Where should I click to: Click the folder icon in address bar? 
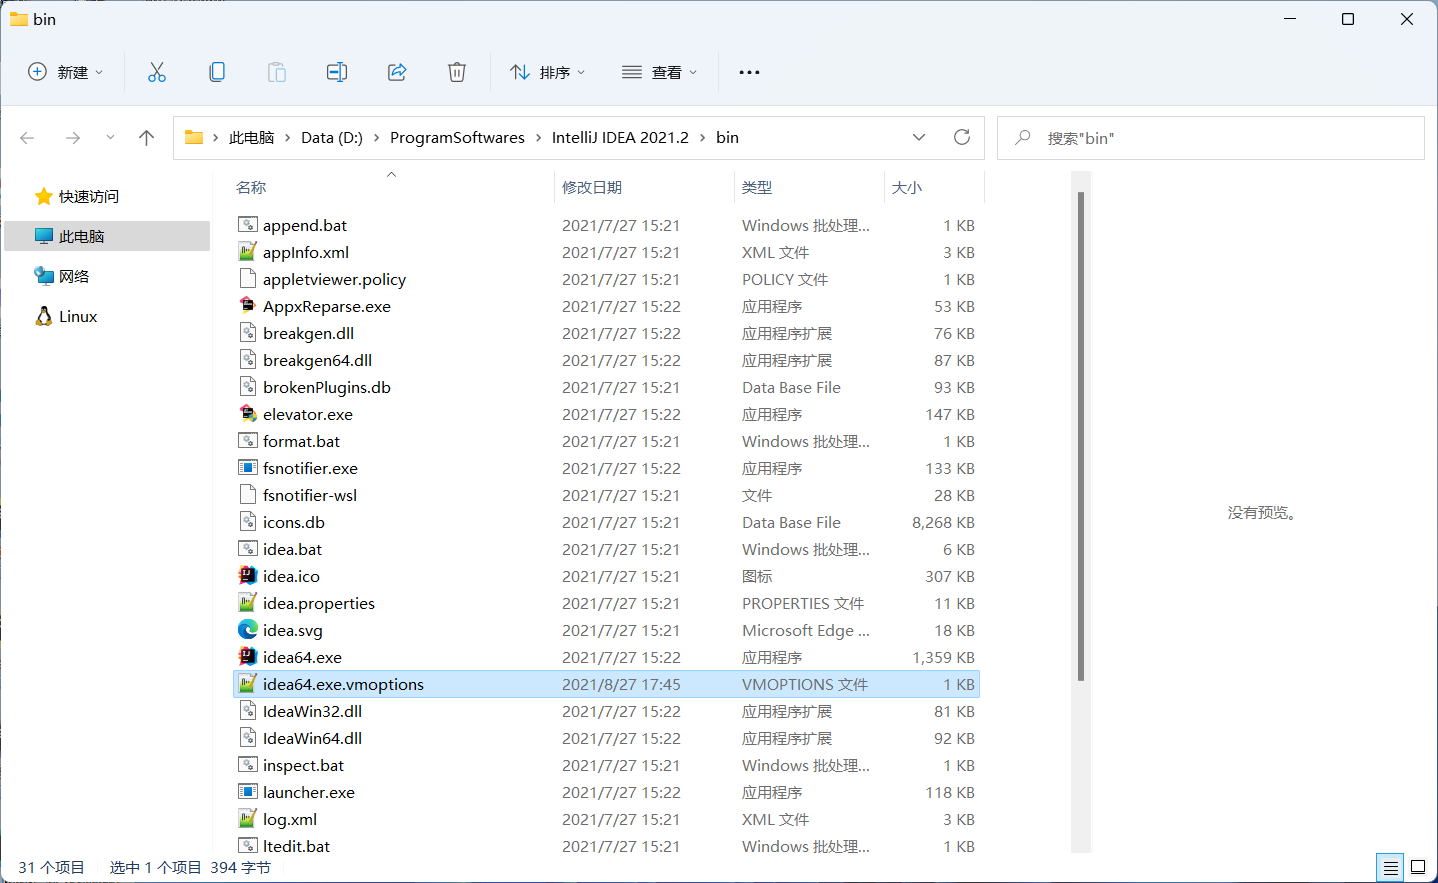pyautogui.click(x=194, y=137)
